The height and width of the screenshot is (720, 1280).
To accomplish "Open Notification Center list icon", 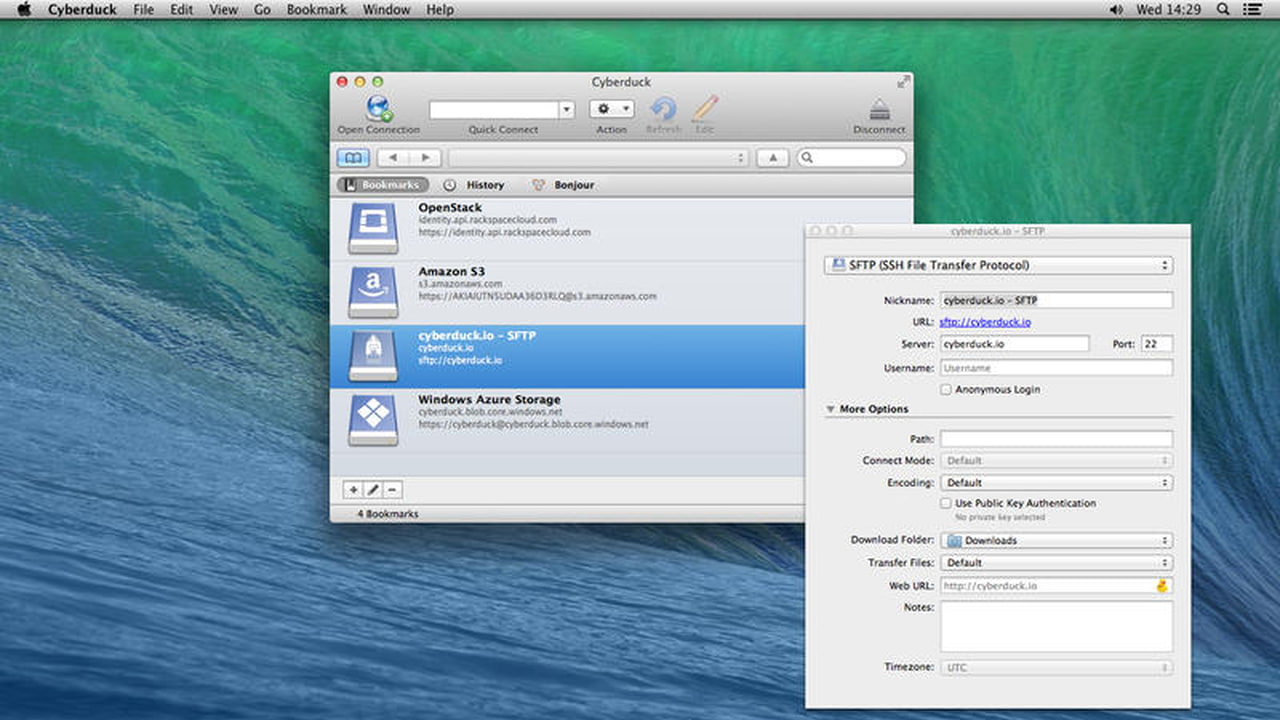I will tap(1252, 9).
